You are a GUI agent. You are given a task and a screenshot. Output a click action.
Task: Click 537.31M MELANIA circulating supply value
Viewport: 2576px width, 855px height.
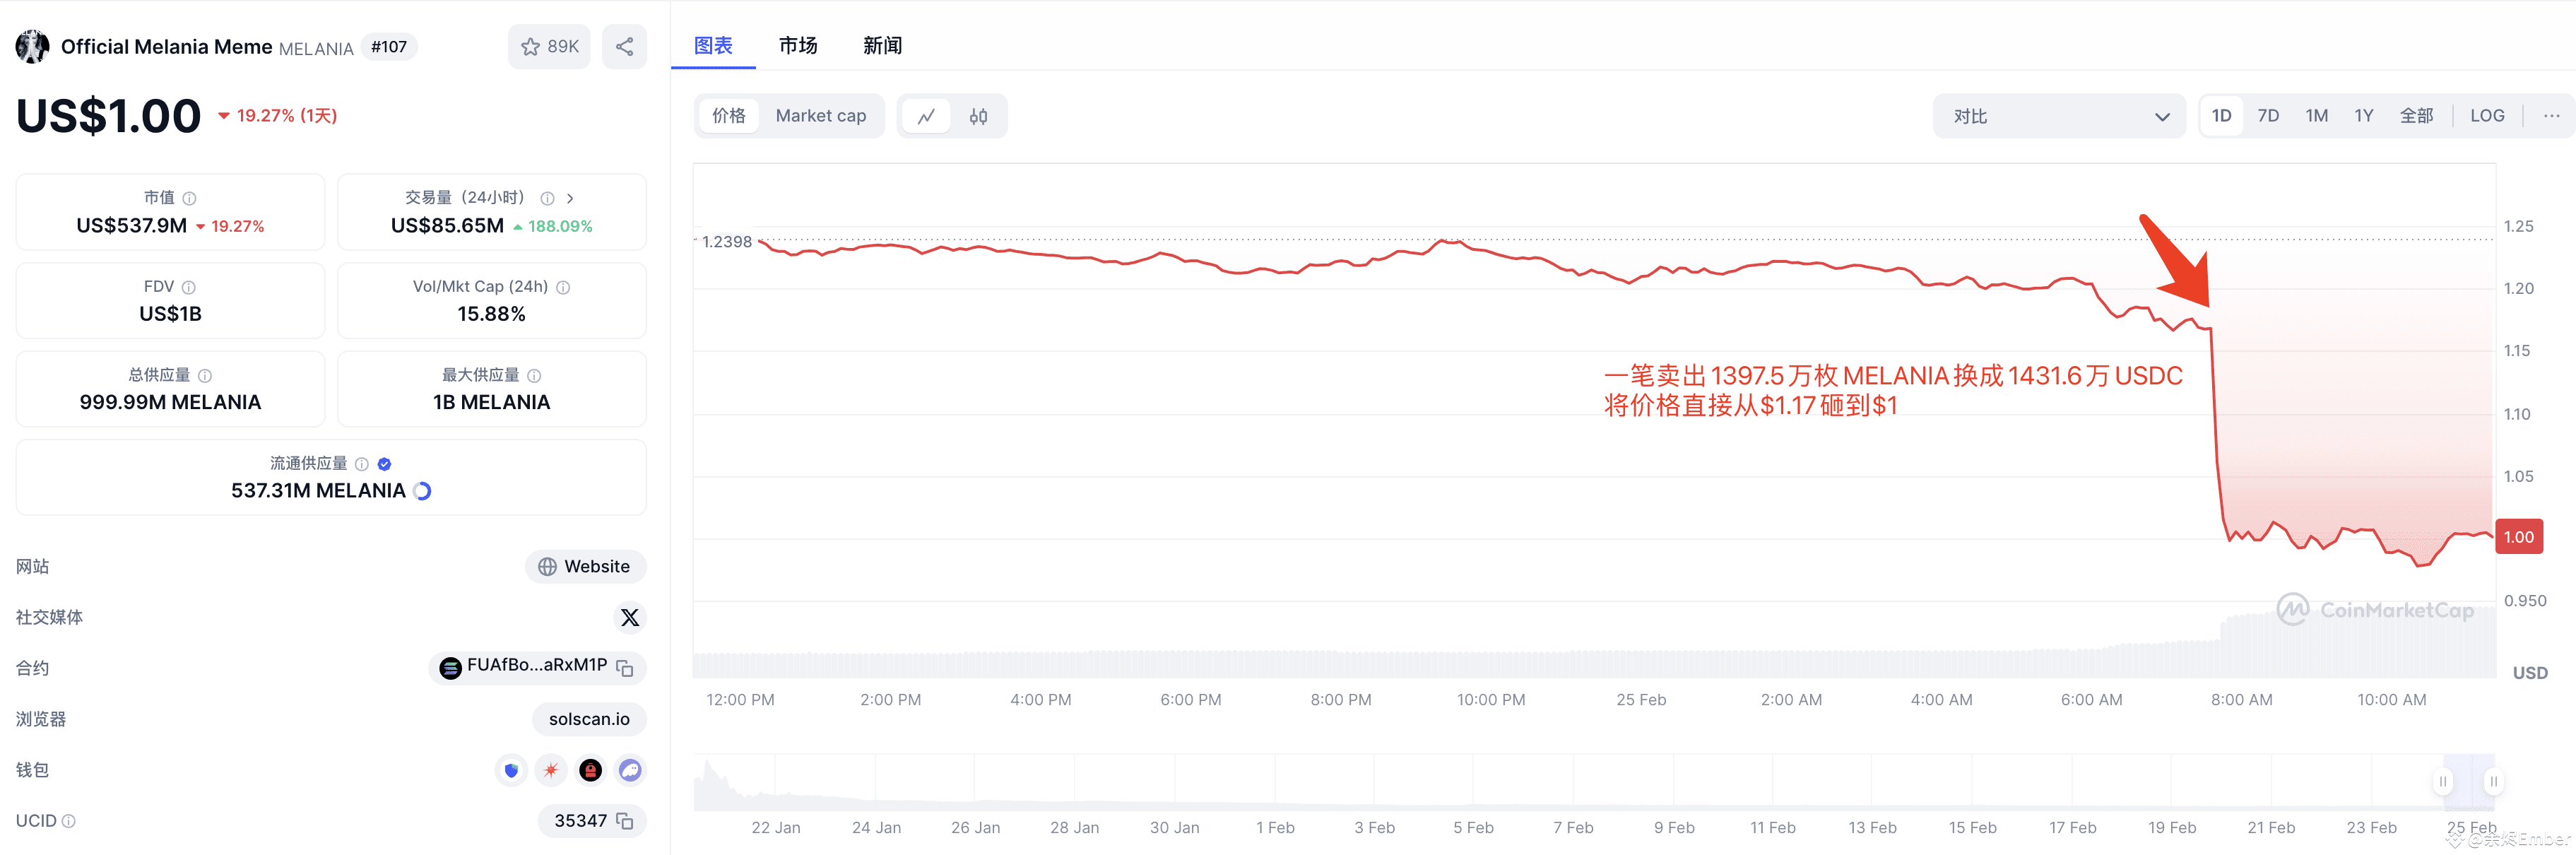[x=318, y=491]
